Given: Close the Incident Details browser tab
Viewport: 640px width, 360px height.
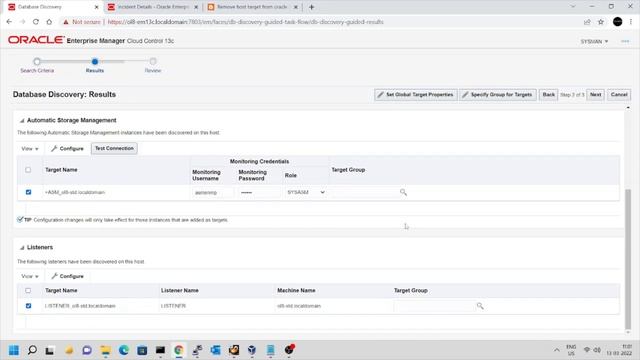Looking at the screenshot, I should (196, 7).
